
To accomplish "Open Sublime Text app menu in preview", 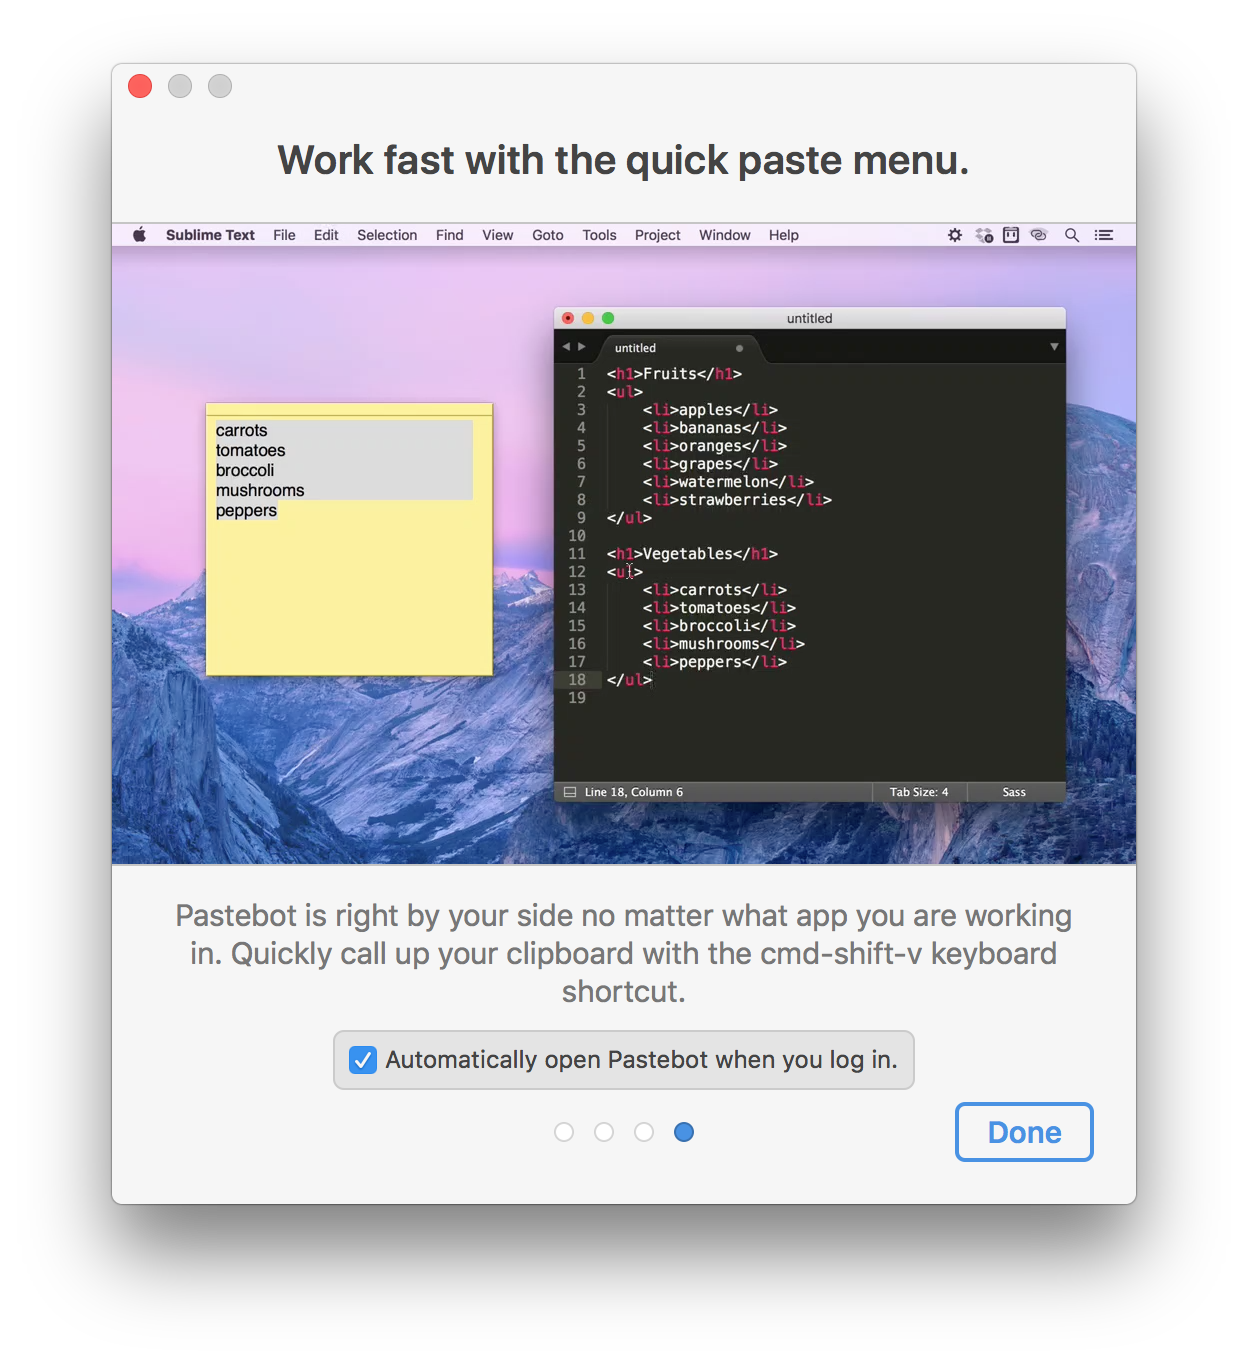I will coord(210,235).
